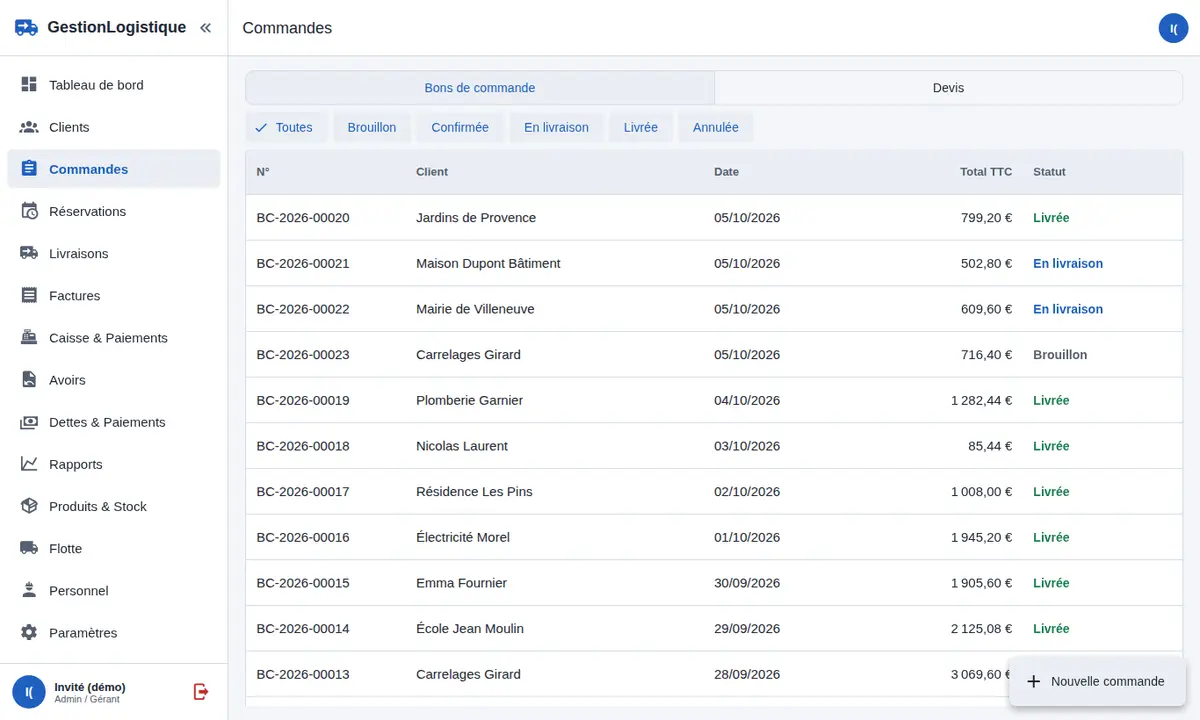The image size is (1200, 720).
Task: Click the Personnel worker icon
Action: [29, 590]
